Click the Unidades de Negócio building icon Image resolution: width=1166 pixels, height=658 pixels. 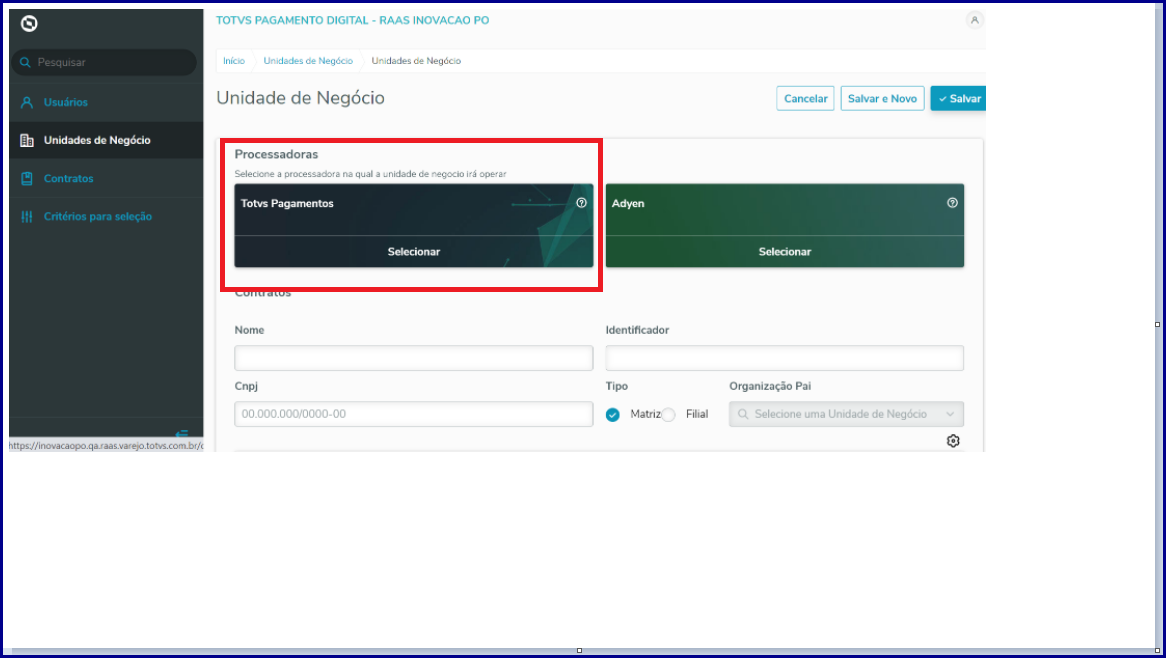coord(27,141)
